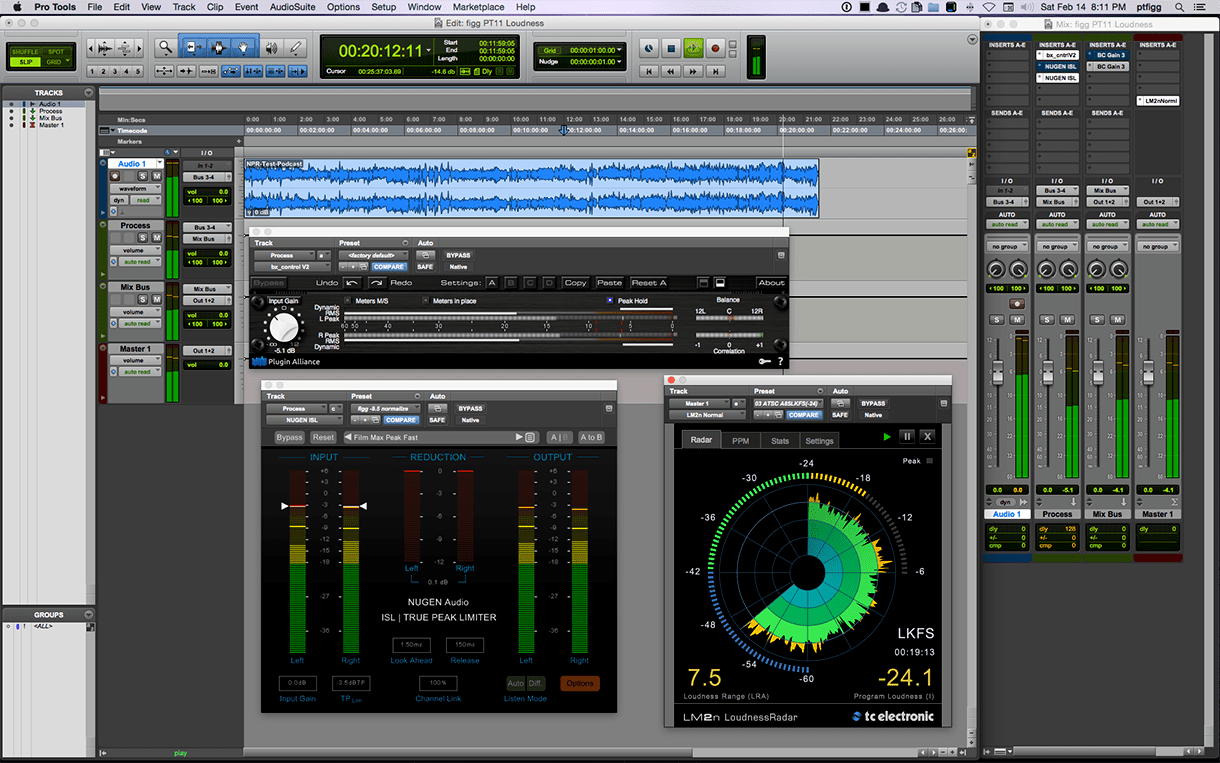Open Mix Bus channel auto read dropdown
1220x763 pixels.
tap(1106, 224)
